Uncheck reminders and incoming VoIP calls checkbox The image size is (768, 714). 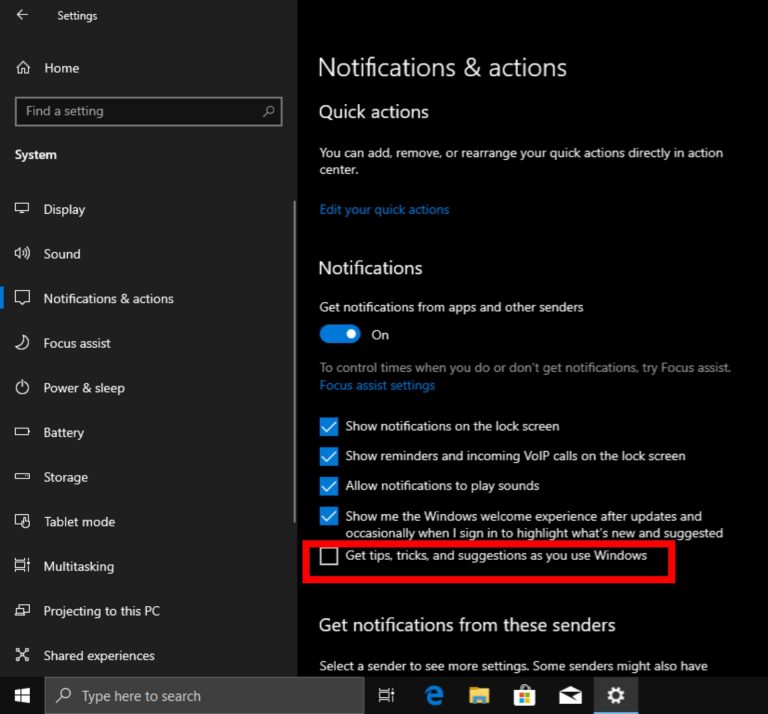[x=329, y=456]
